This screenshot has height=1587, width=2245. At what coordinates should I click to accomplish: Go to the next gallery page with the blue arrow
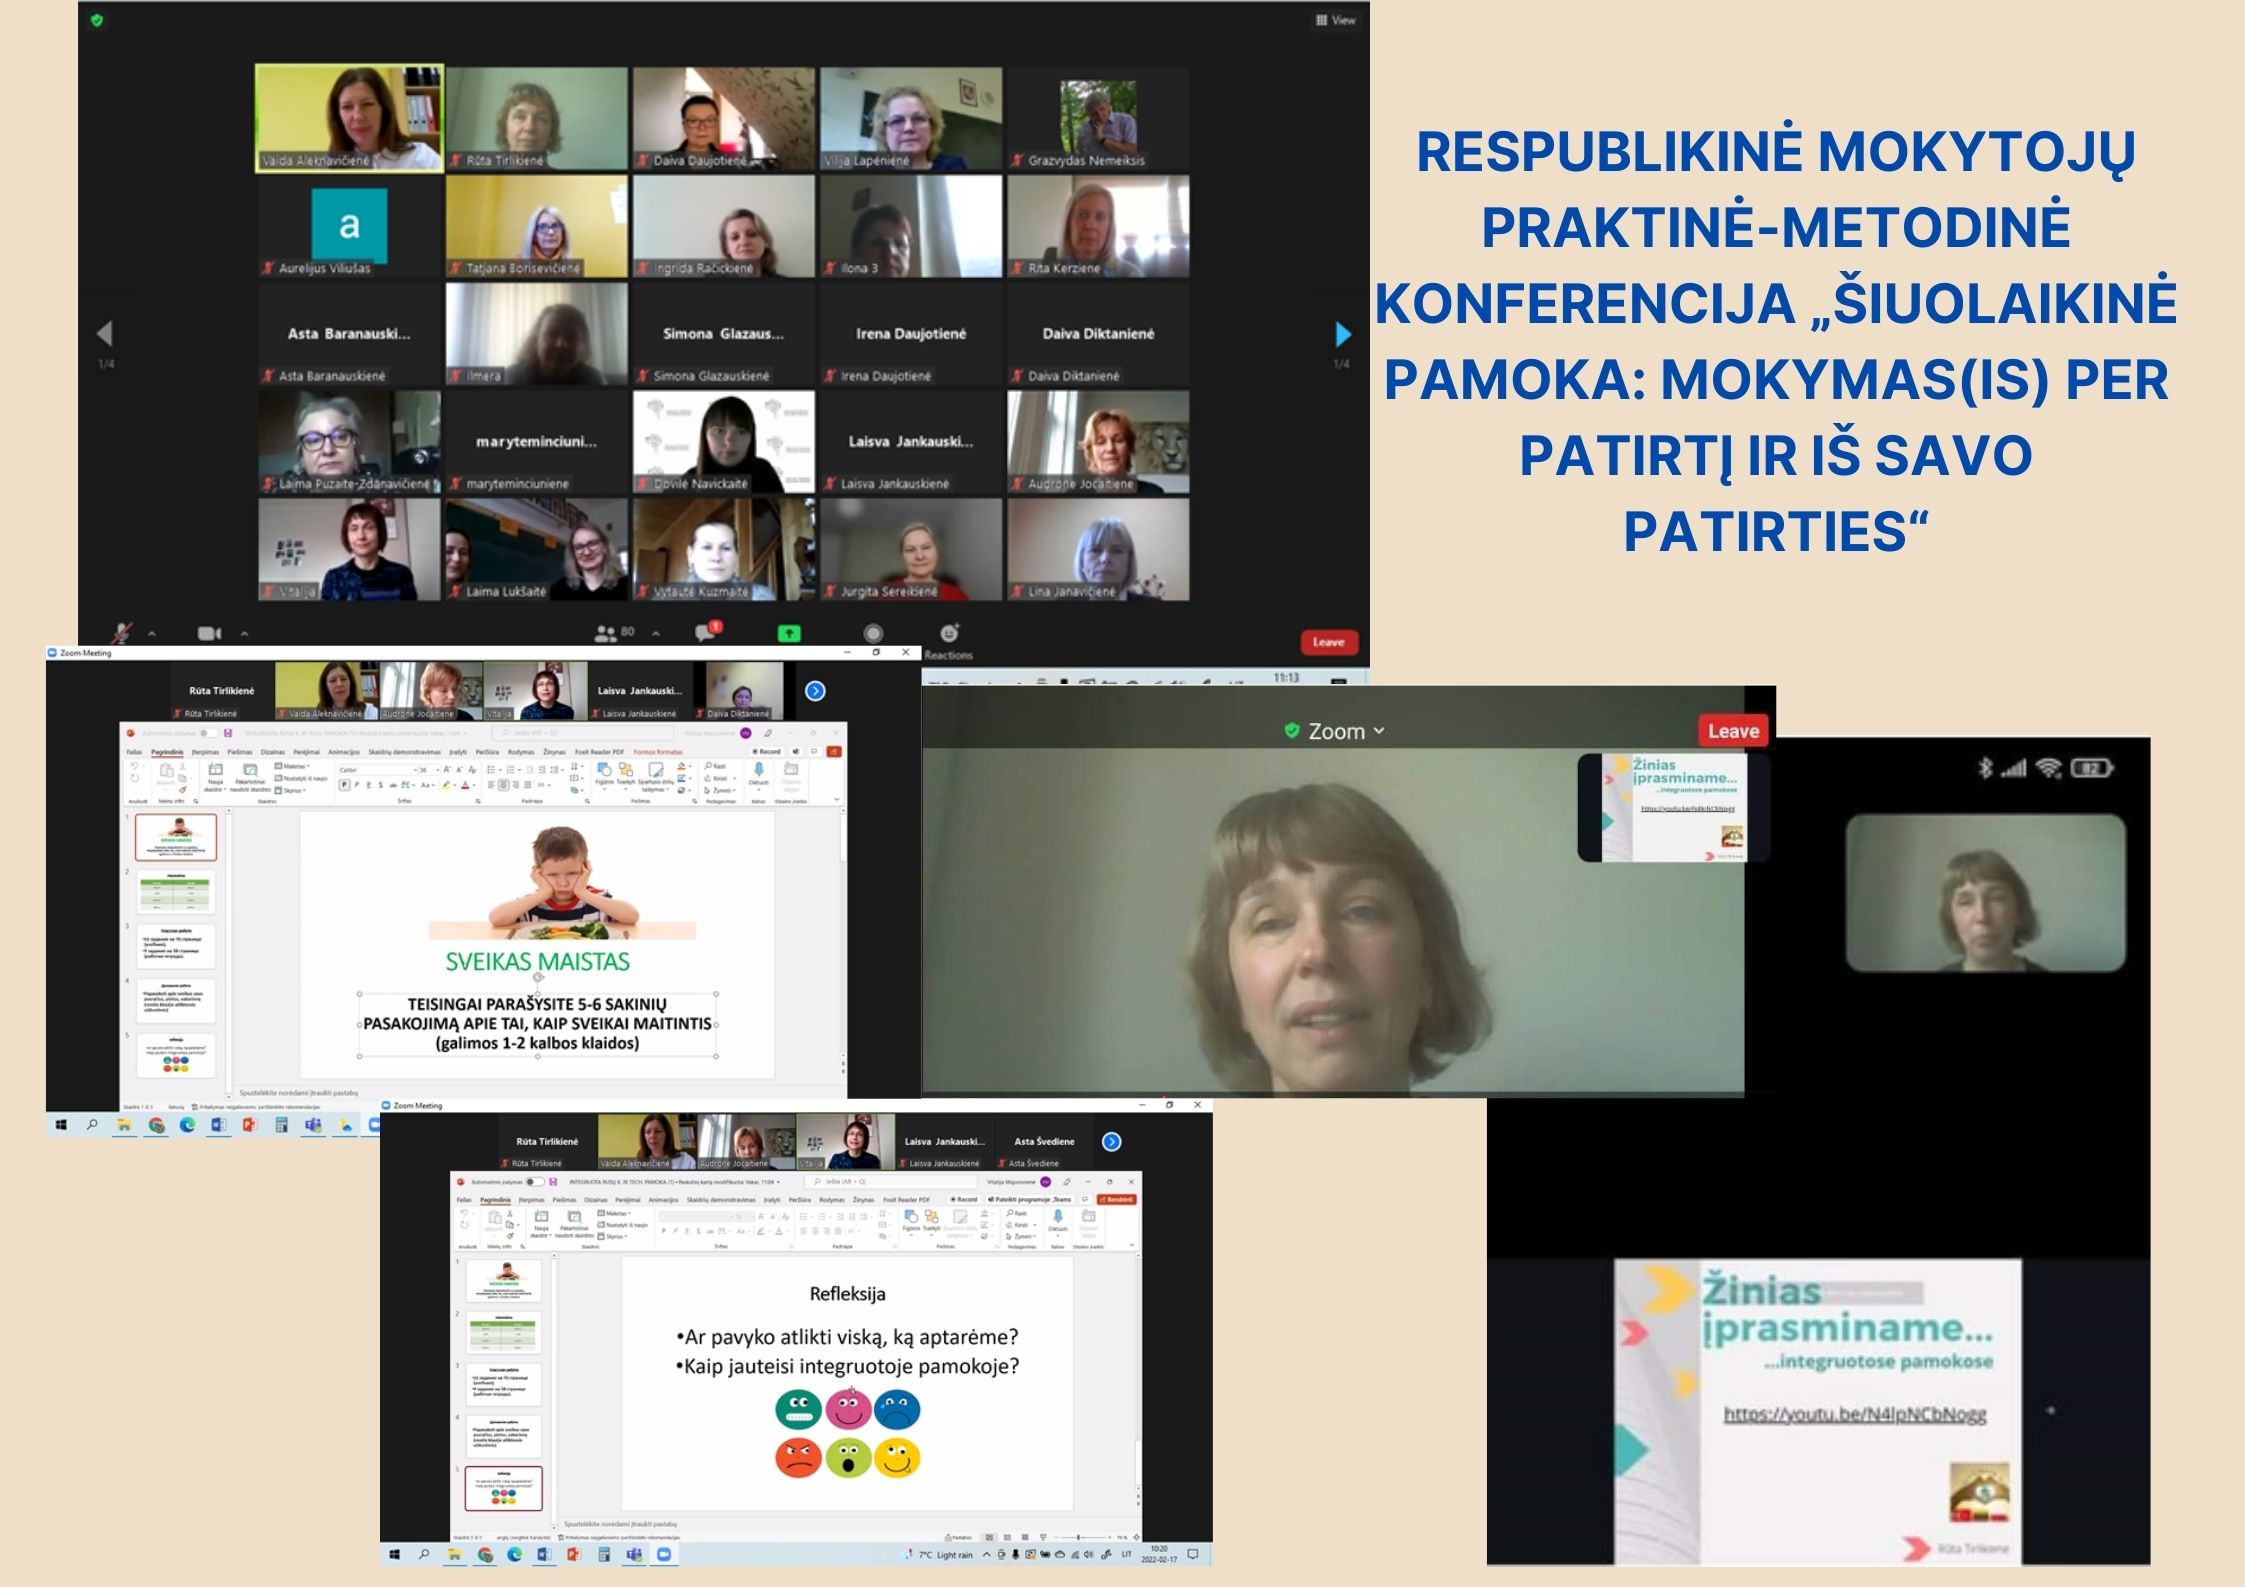(1342, 334)
